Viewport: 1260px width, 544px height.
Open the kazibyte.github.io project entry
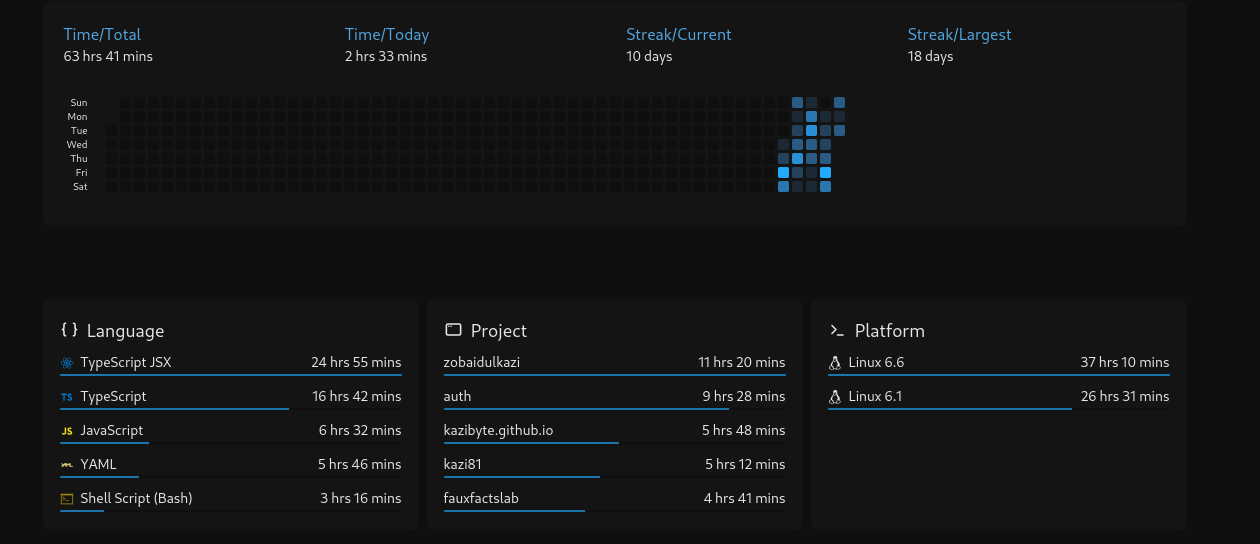[498, 431]
